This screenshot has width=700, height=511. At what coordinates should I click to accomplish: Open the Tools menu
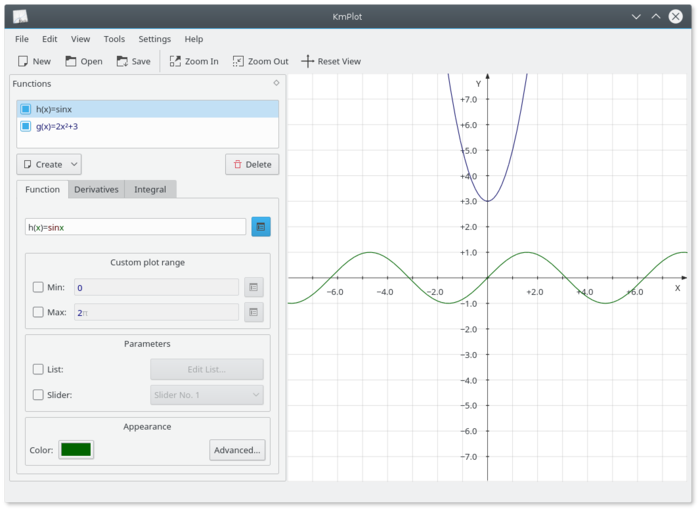[x=114, y=39]
